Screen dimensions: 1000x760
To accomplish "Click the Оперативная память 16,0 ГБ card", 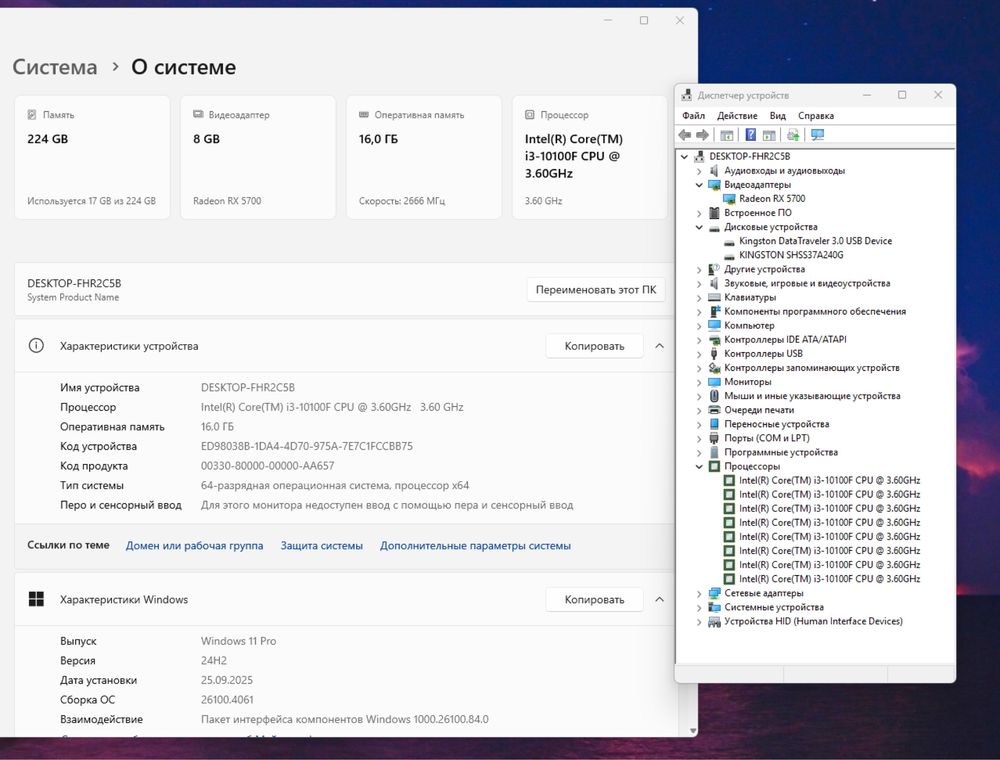I will point(424,157).
